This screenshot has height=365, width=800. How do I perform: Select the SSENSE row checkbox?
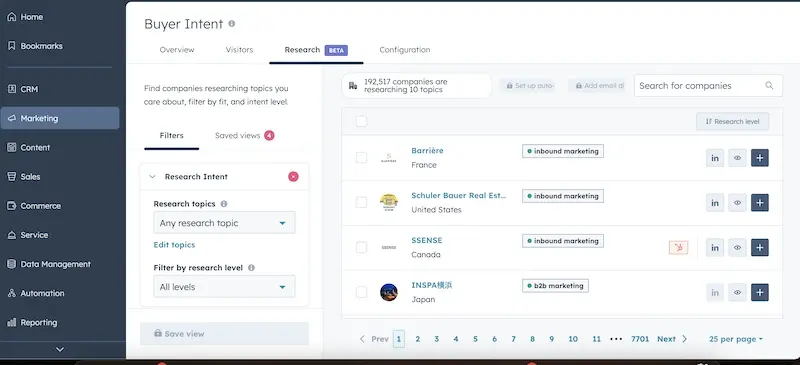point(361,248)
